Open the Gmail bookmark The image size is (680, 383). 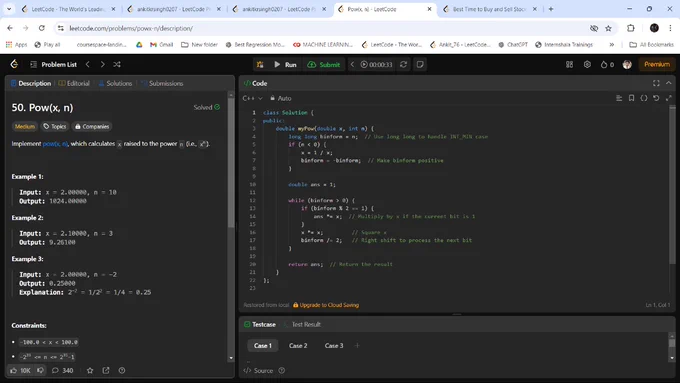pyautogui.click(x=161, y=45)
